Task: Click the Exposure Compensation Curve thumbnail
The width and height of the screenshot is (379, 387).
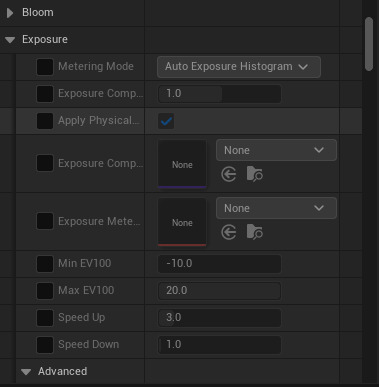Action: (182, 164)
